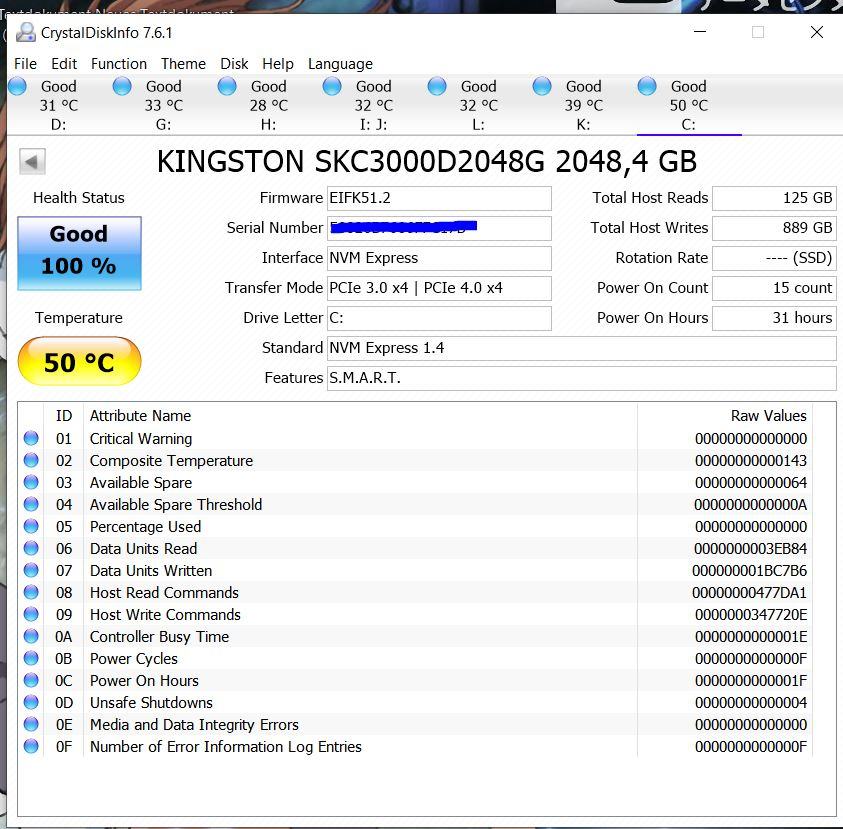Click status dot for Power On Hours row 0C

click(x=31, y=680)
